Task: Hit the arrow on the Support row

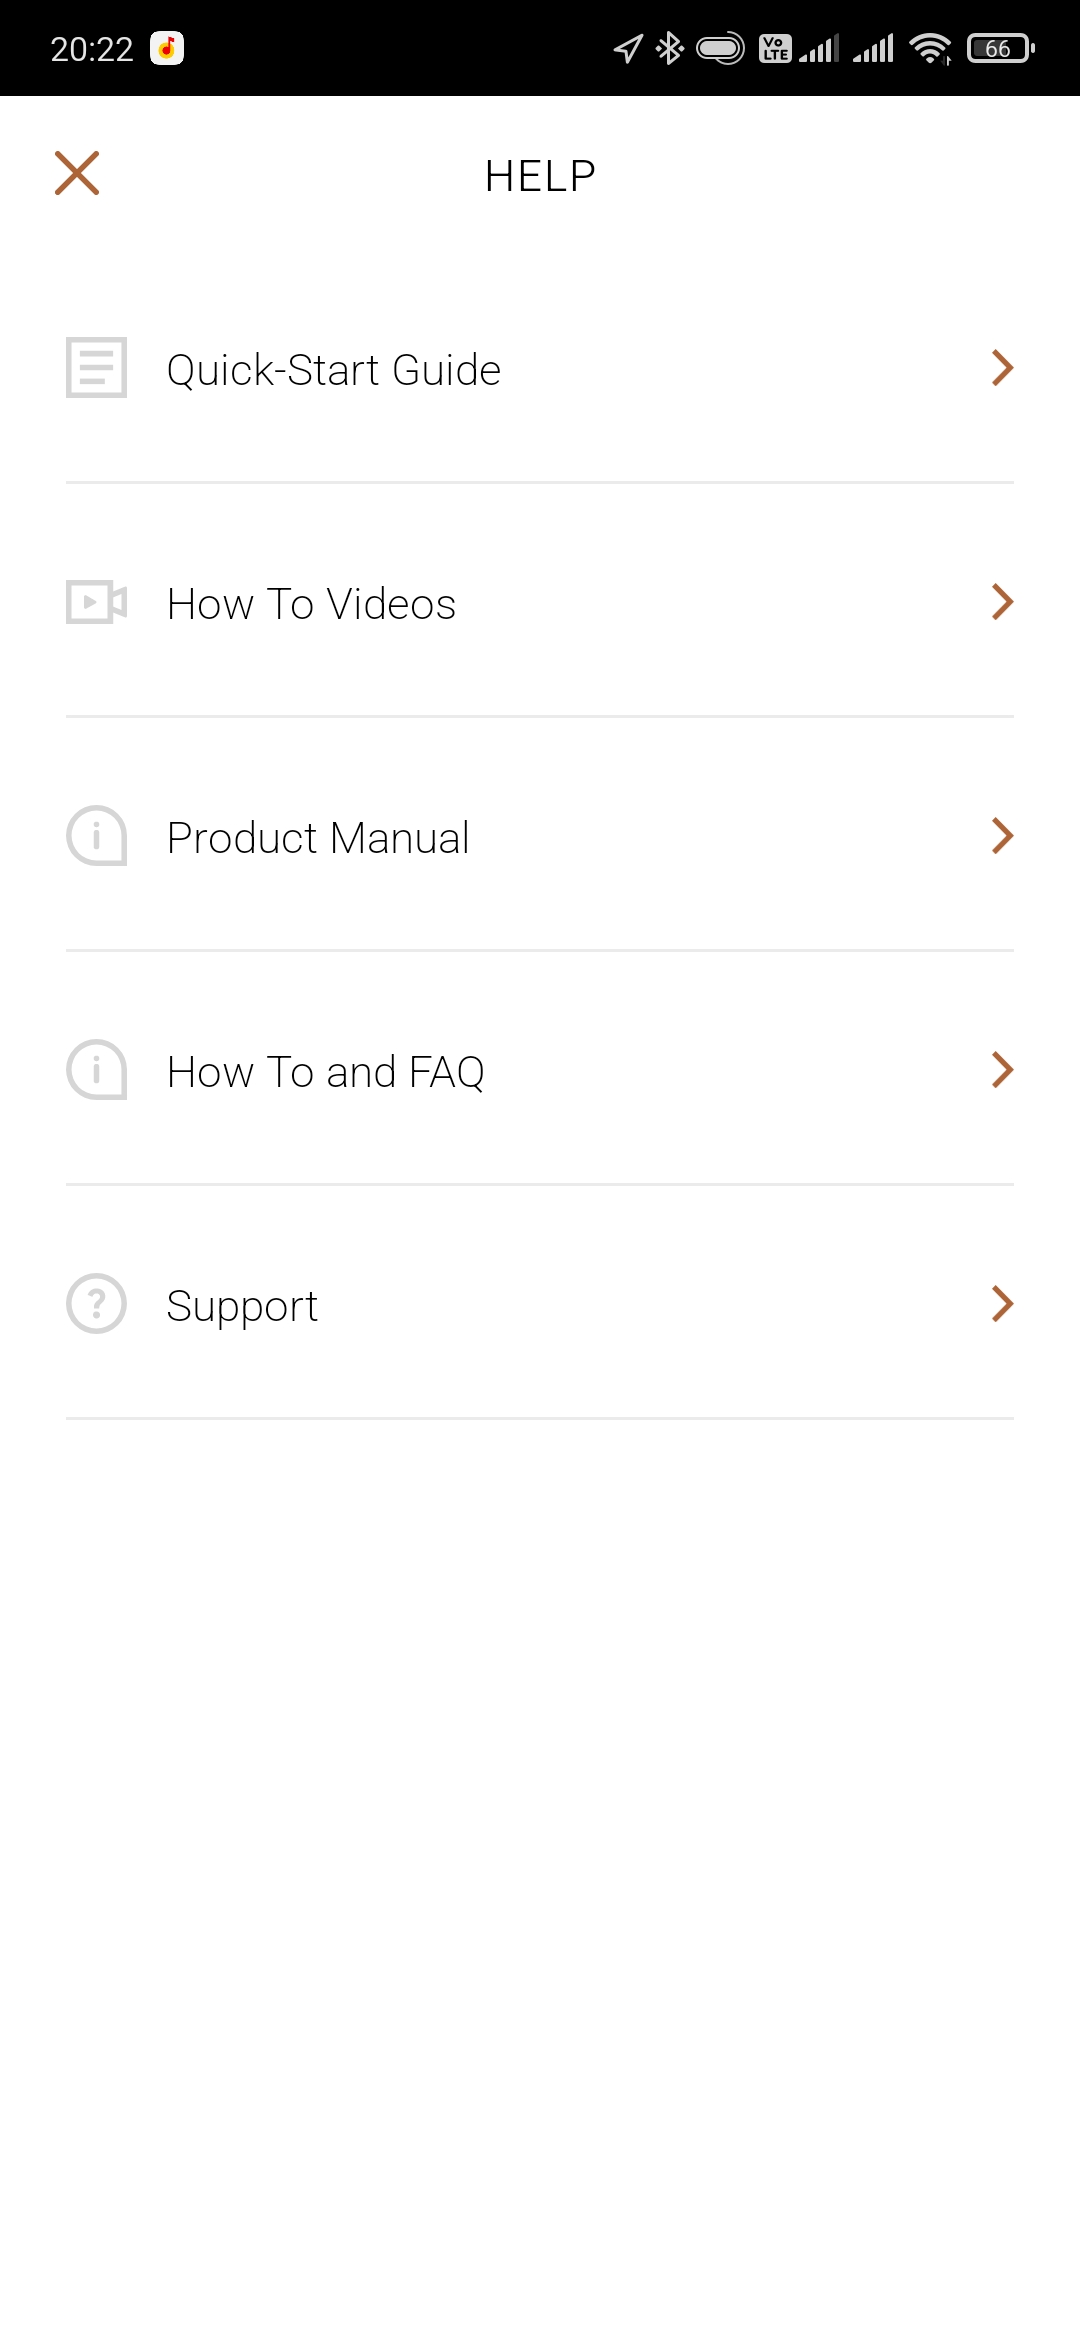Action: tap(1002, 1304)
